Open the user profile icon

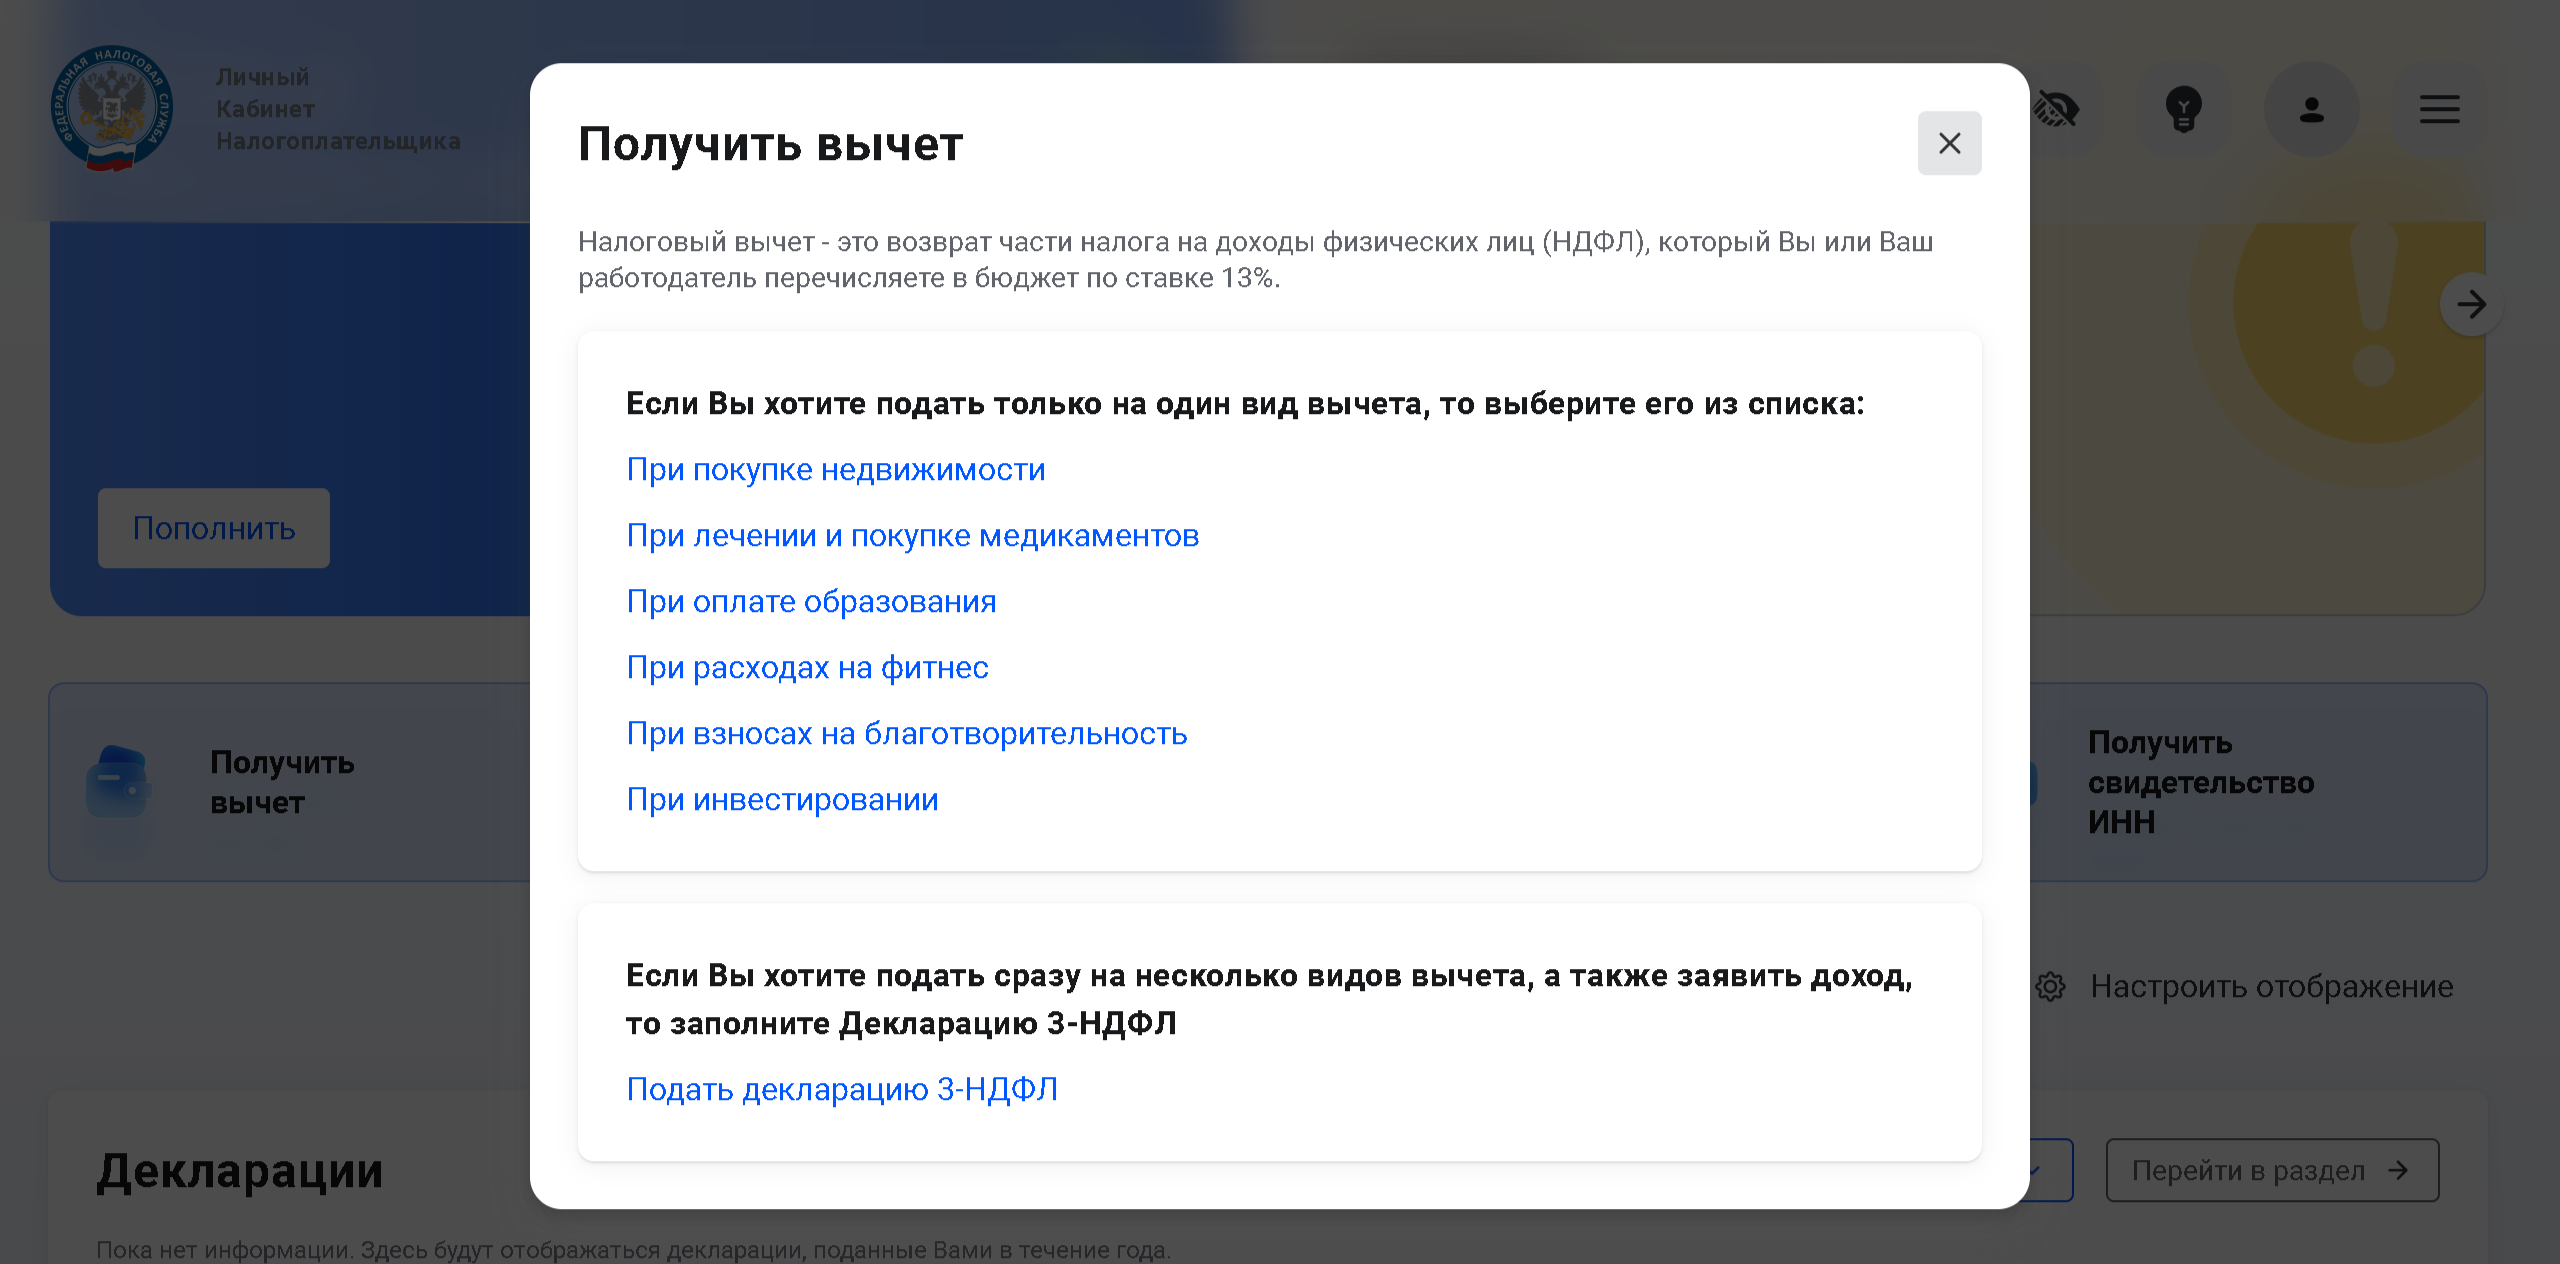pos(2311,109)
